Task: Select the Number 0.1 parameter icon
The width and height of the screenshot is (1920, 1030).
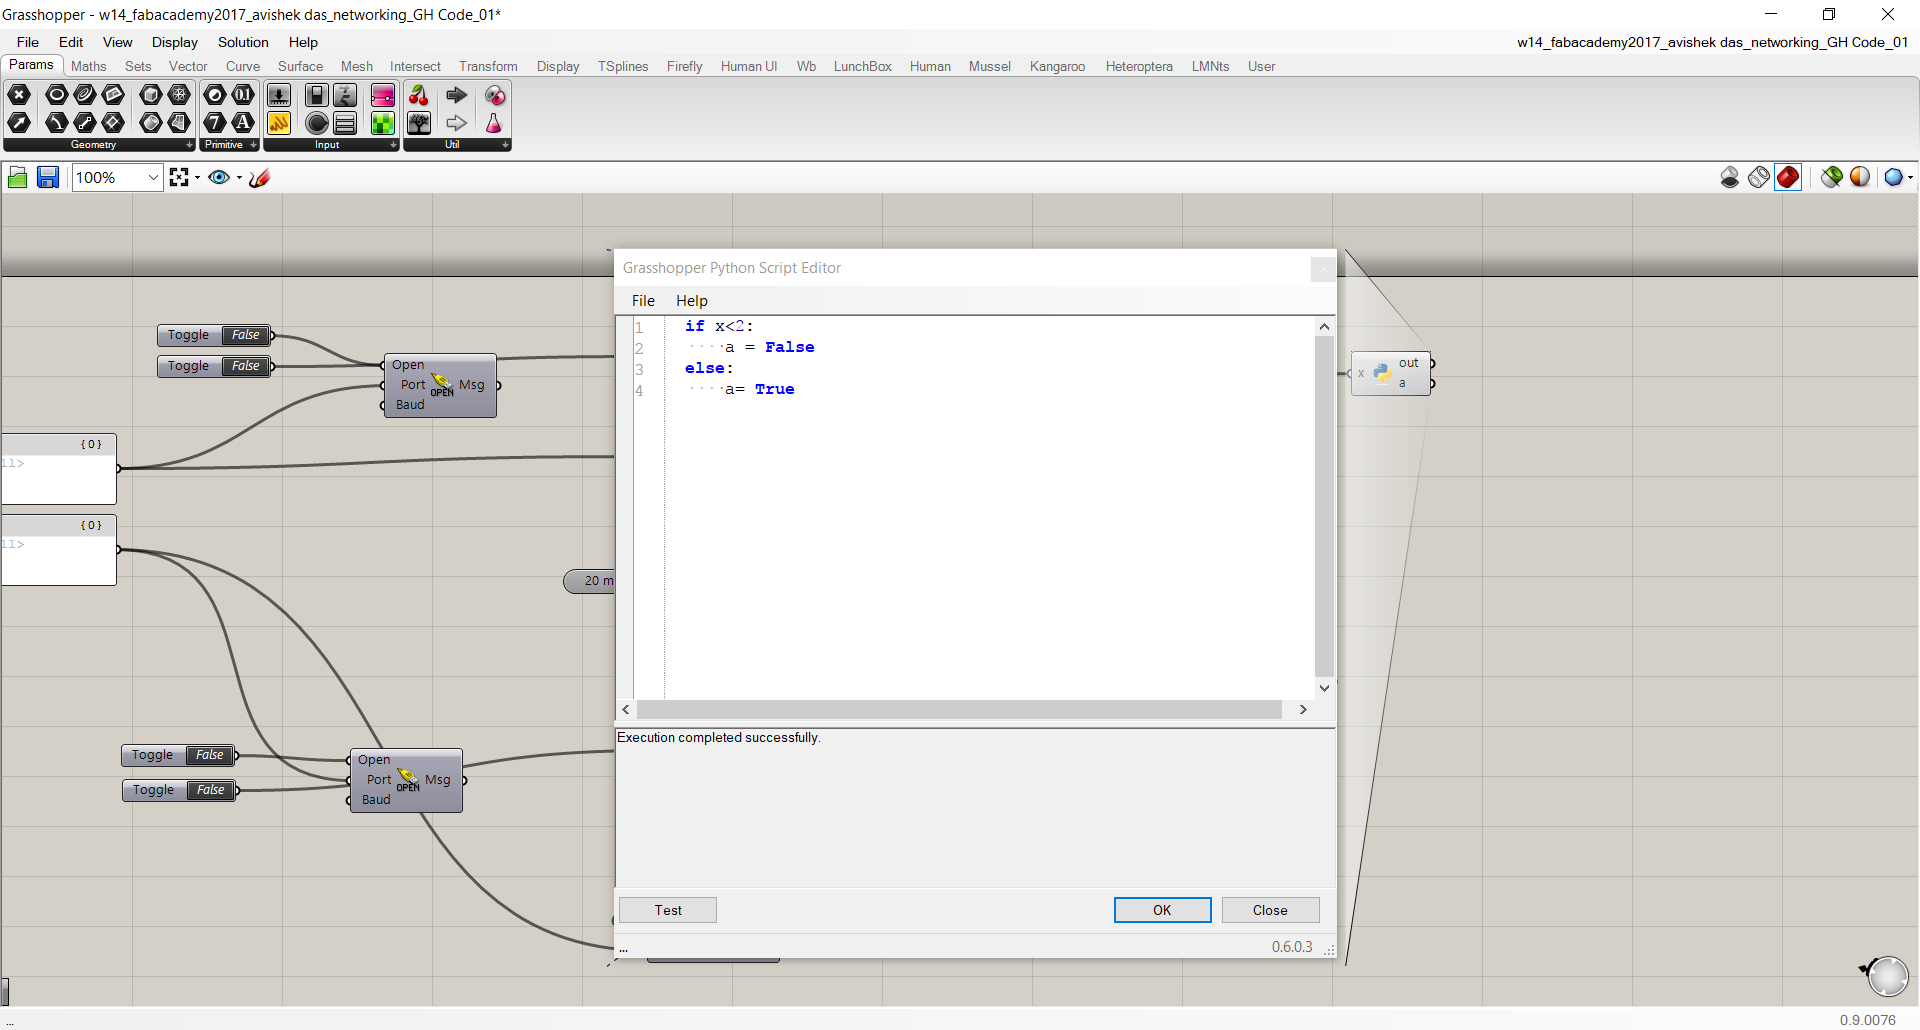Action: (x=243, y=95)
